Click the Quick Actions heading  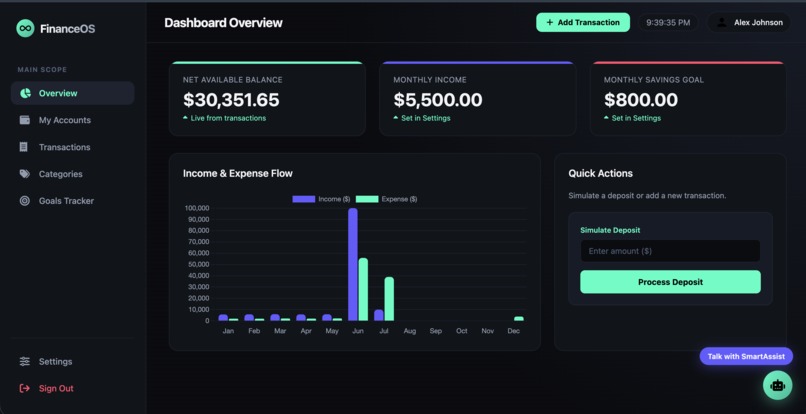coord(600,173)
